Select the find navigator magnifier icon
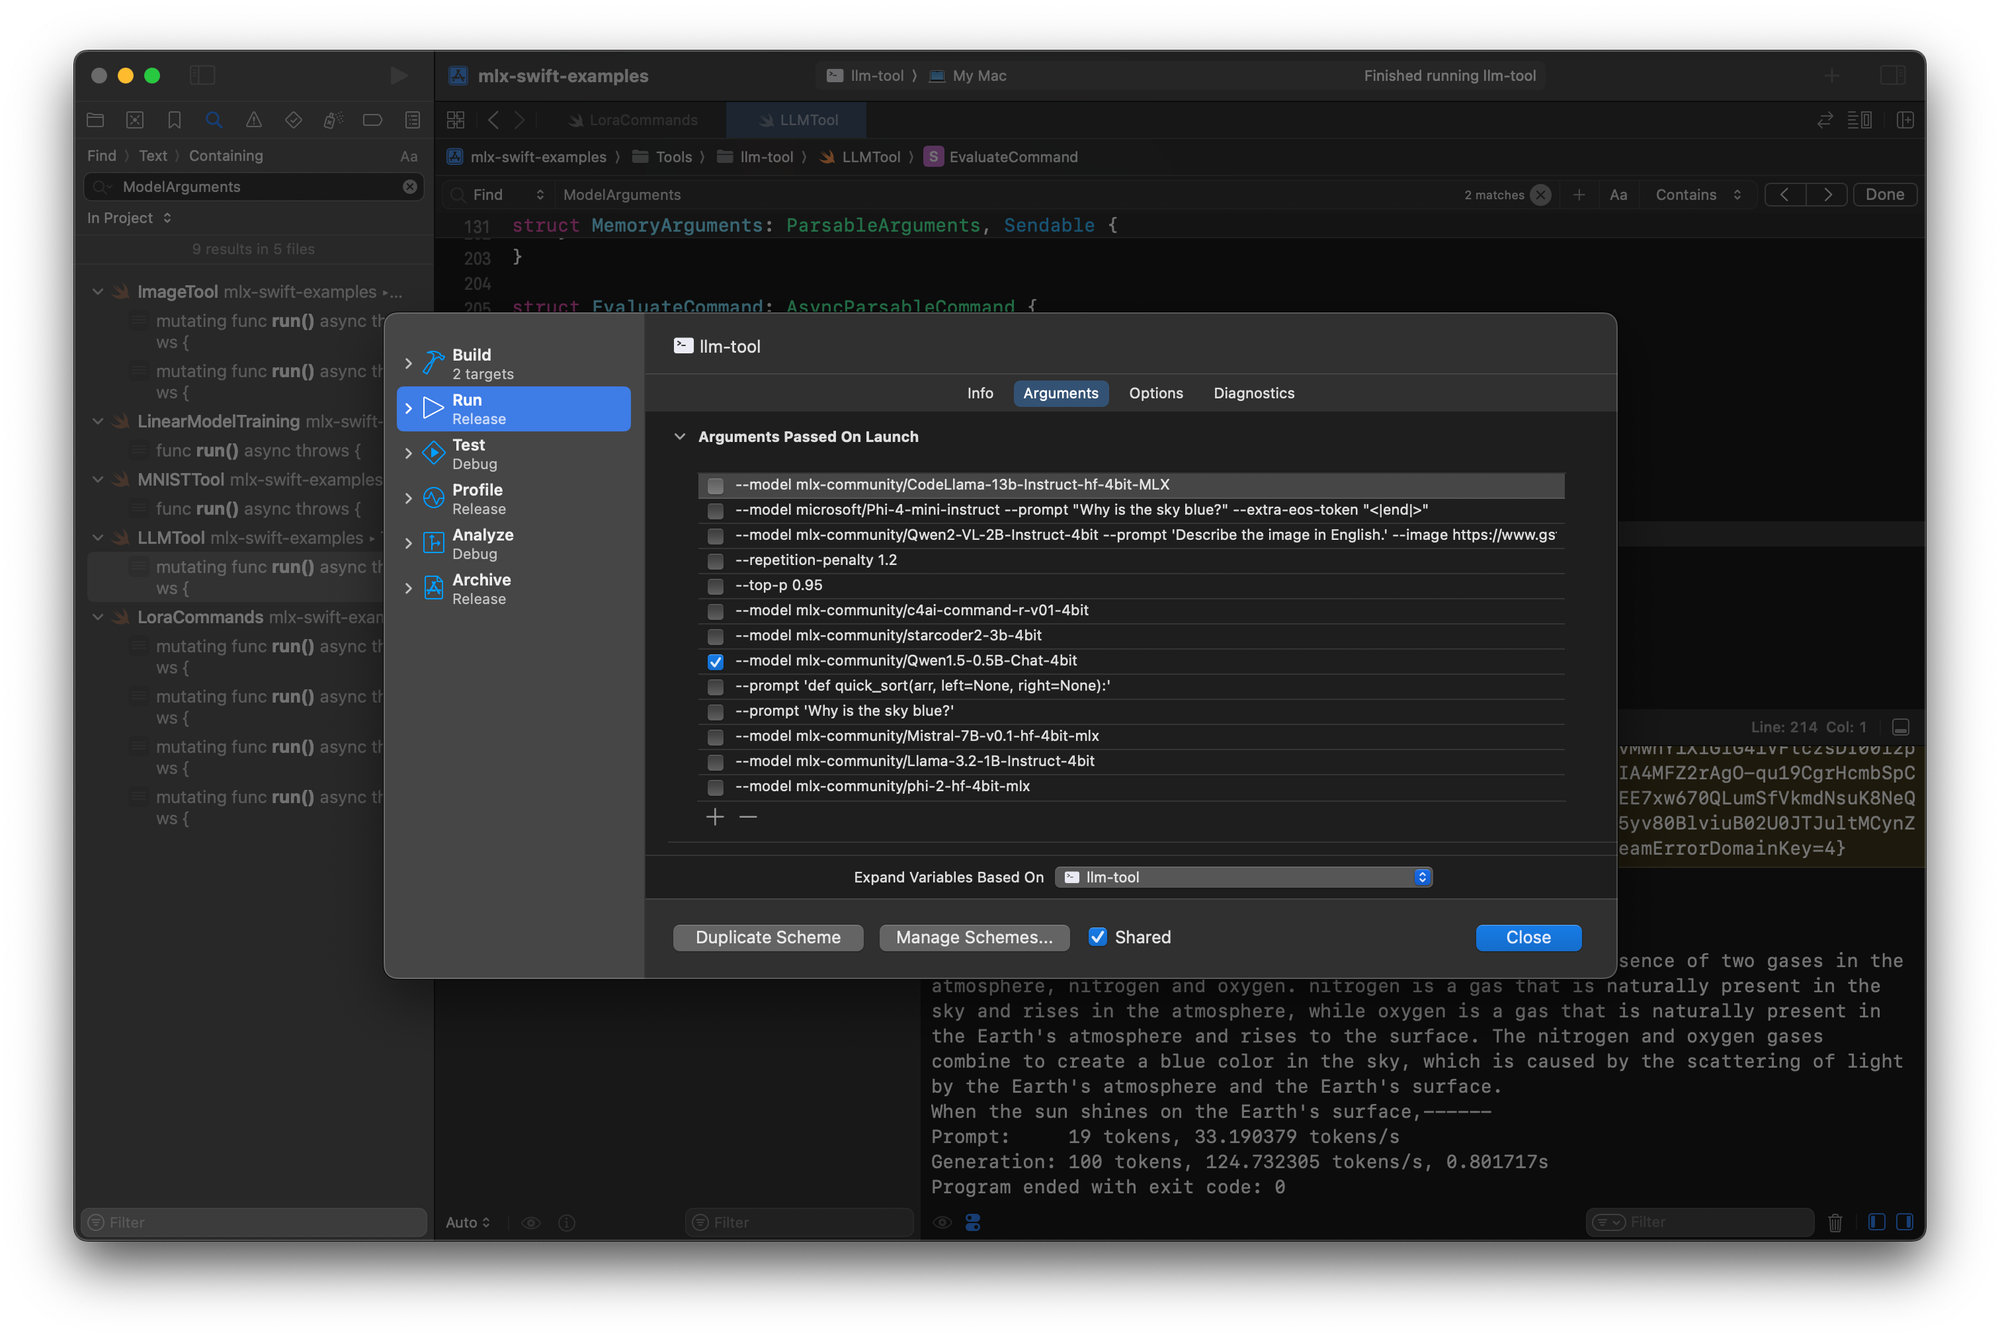 coord(214,120)
